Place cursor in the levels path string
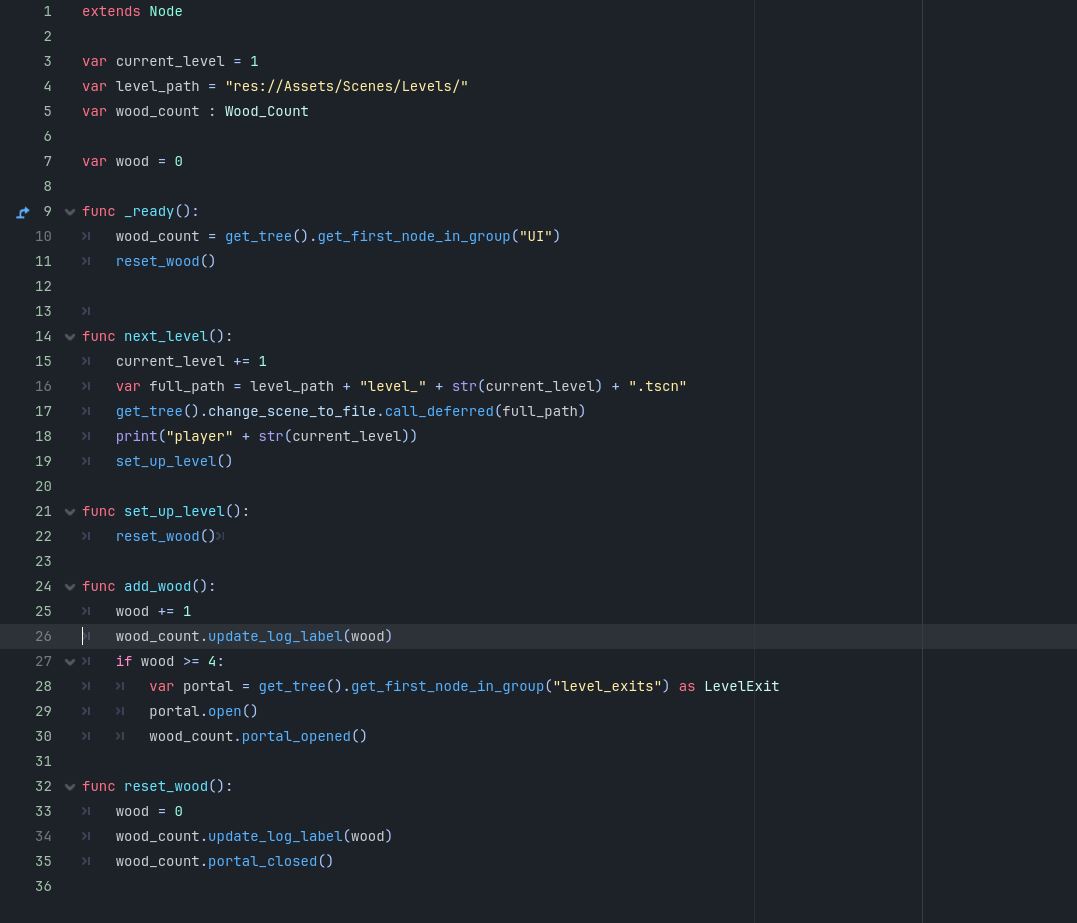The width and height of the screenshot is (1077, 923). [346, 86]
